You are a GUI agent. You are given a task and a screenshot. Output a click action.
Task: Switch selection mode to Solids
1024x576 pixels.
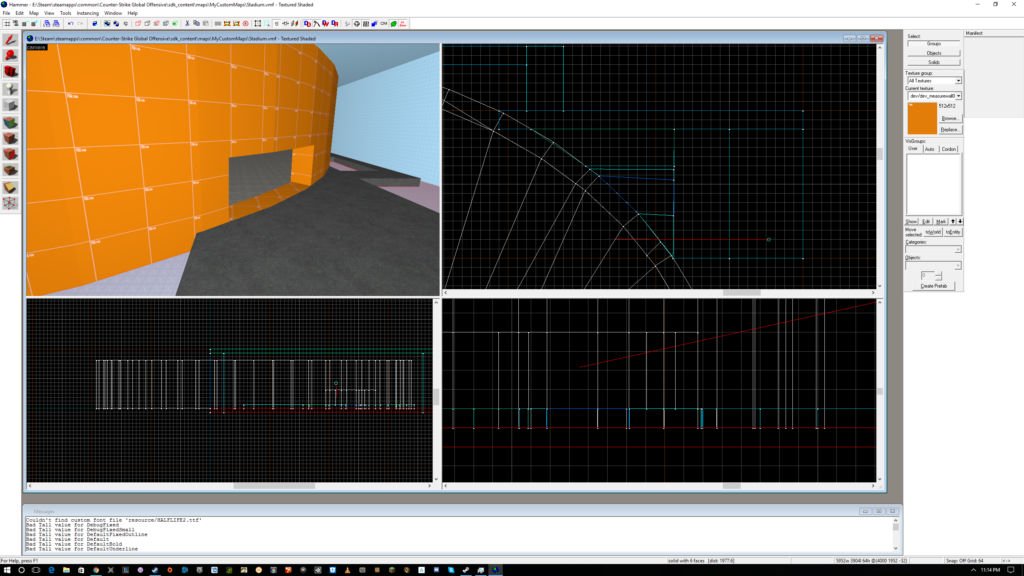tap(934, 63)
